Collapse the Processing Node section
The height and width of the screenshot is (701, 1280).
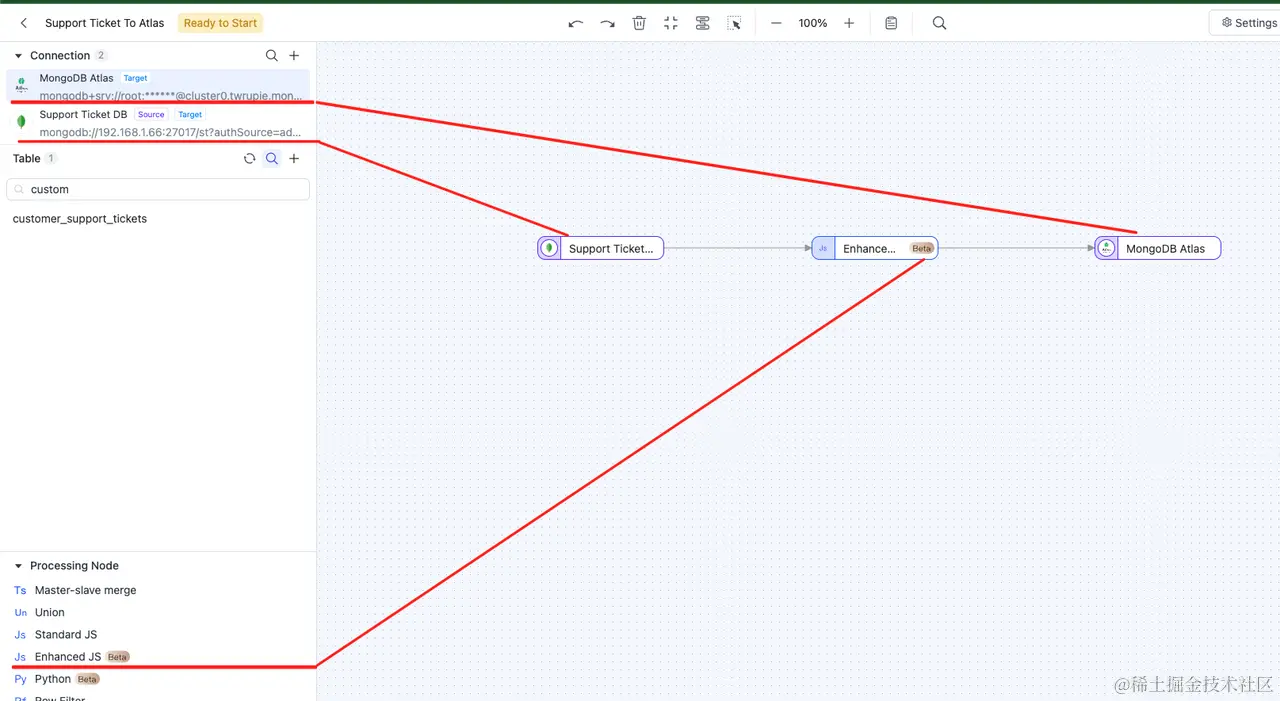(x=18, y=566)
